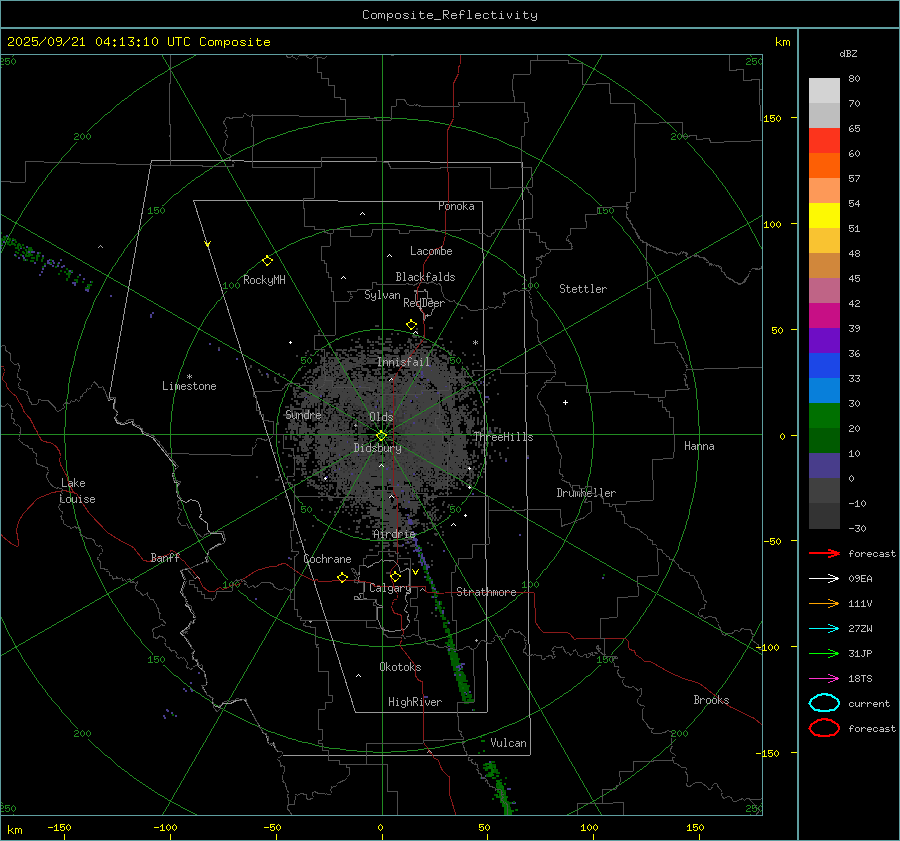Pick the green 31JP arrow legend icon
Image resolution: width=900 pixels, height=841 pixels.
tap(824, 653)
